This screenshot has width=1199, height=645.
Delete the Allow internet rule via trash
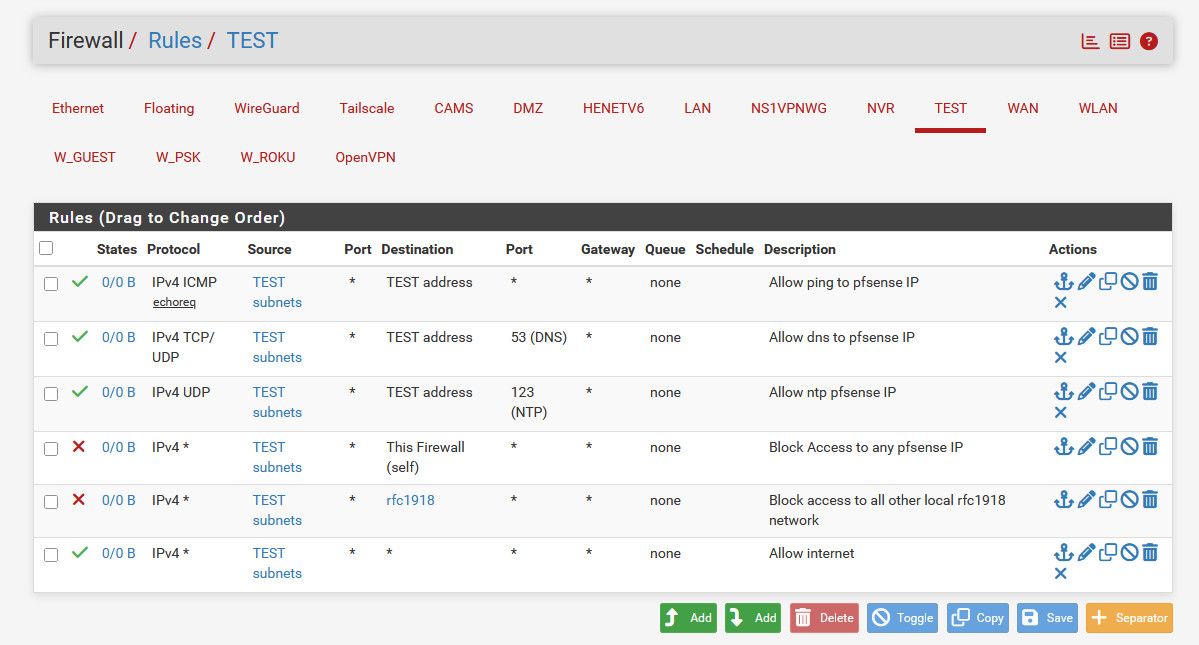tap(1150, 553)
